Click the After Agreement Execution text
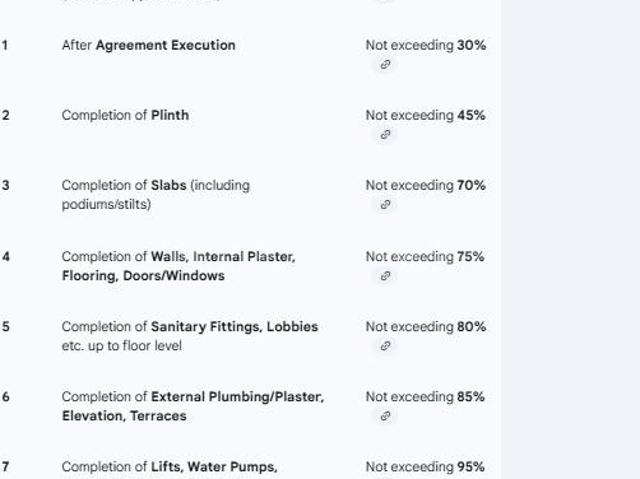This screenshot has width=640, height=479. (149, 45)
